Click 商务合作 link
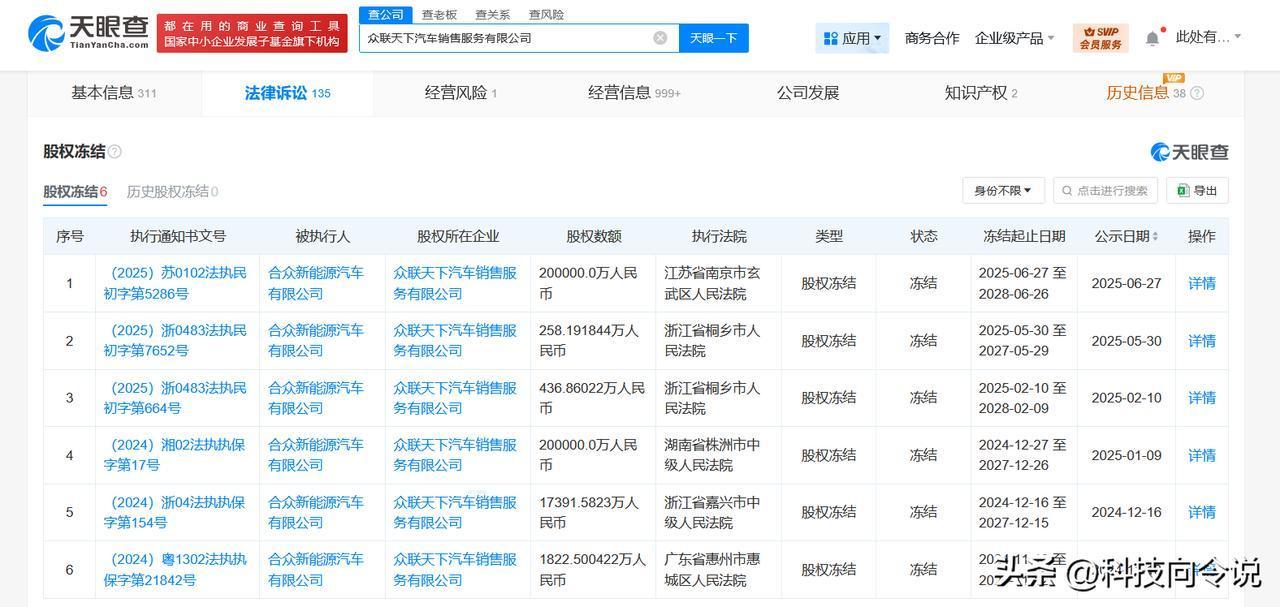This screenshot has height=607, width=1280. click(932, 38)
